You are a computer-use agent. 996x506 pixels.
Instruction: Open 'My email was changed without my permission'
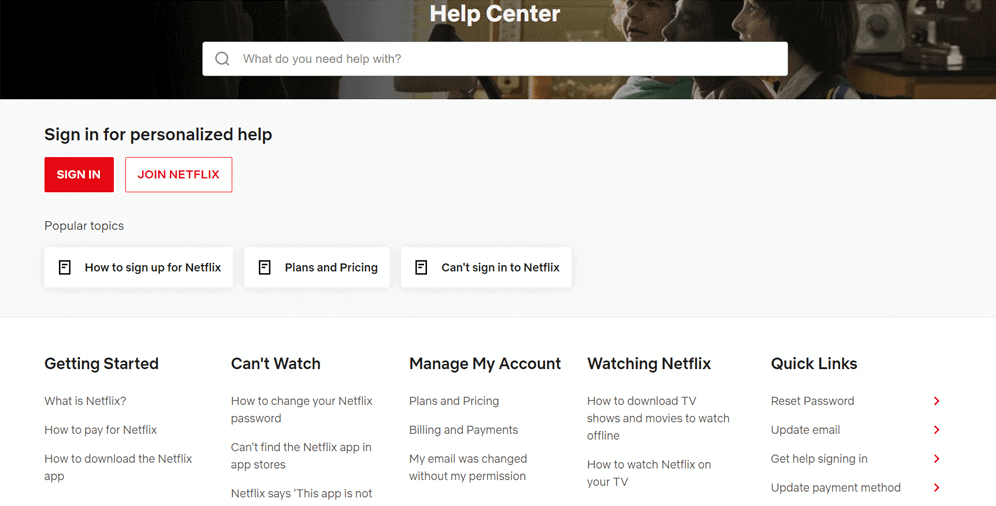[468, 467]
